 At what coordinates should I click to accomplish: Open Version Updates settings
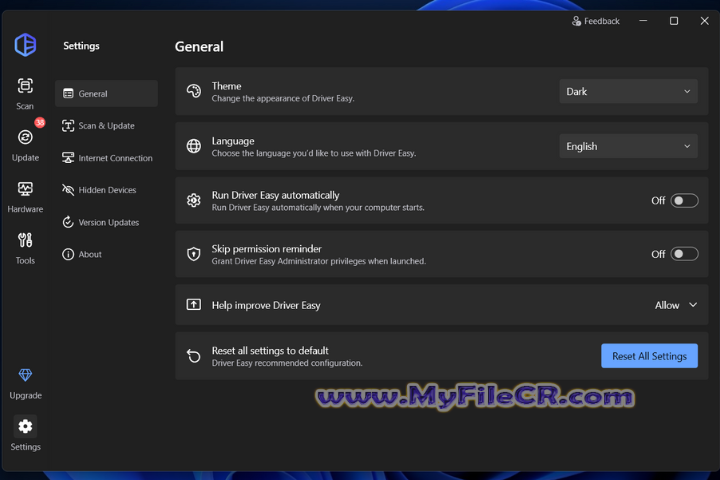coord(107,222)
